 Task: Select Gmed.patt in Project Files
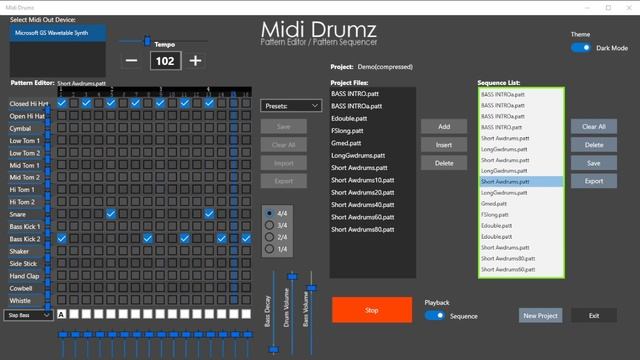373,143
